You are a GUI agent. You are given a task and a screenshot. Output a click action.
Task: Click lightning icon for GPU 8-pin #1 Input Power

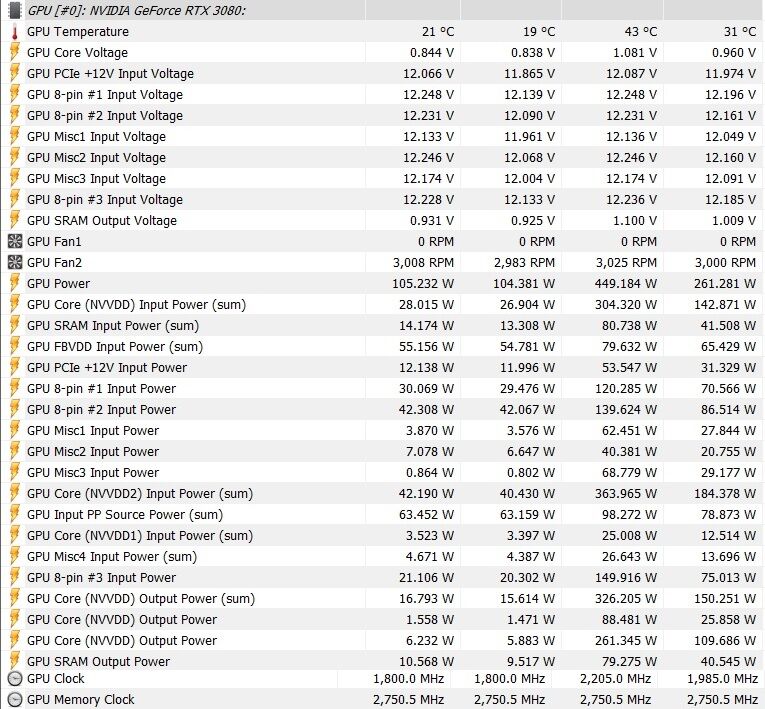click(x=15, y=388)
